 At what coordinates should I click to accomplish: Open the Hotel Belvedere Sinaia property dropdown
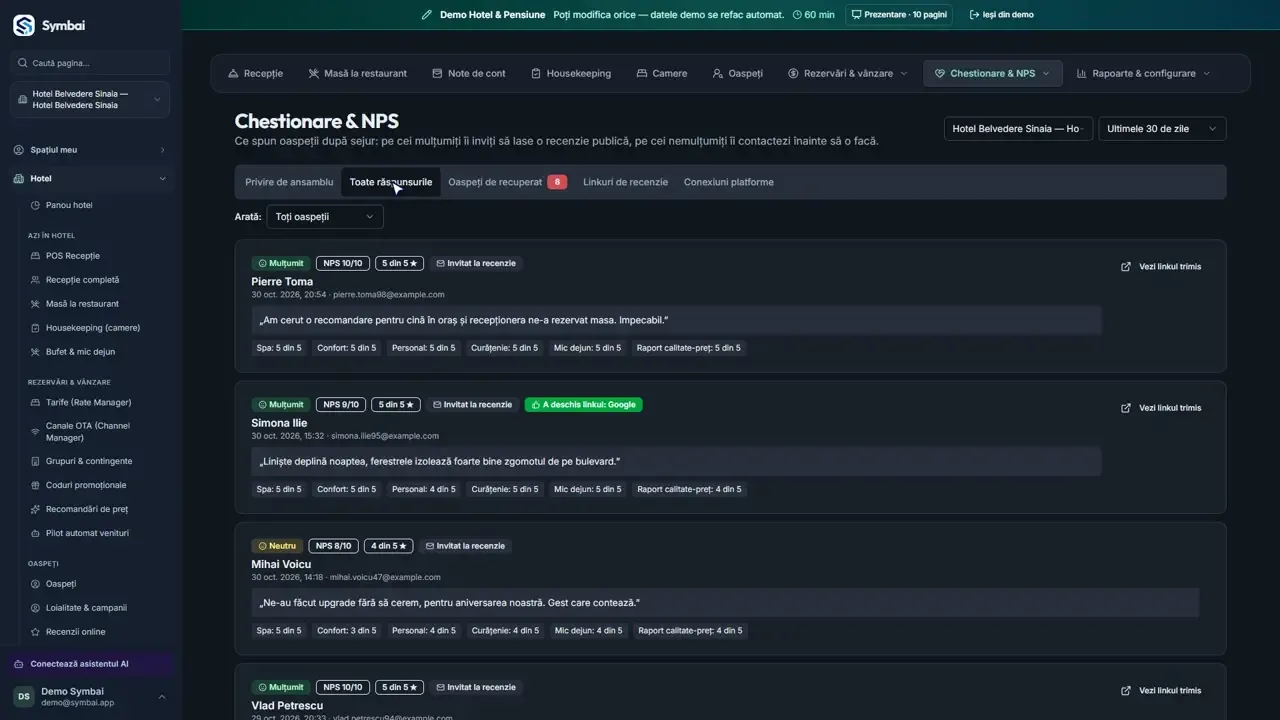coord(1018,129)
